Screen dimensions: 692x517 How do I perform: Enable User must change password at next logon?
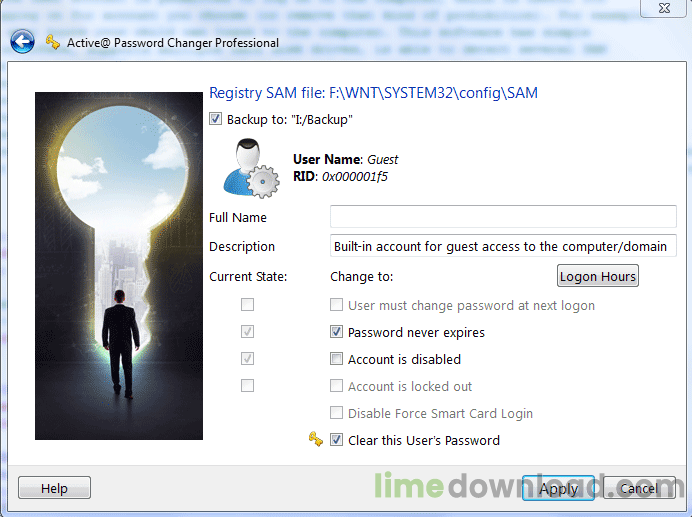pyautogui.click(x=336, y=305)
